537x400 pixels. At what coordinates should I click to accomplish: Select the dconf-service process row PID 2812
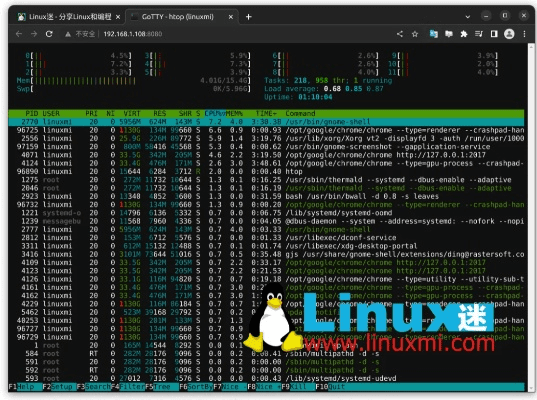coord(266,238)
